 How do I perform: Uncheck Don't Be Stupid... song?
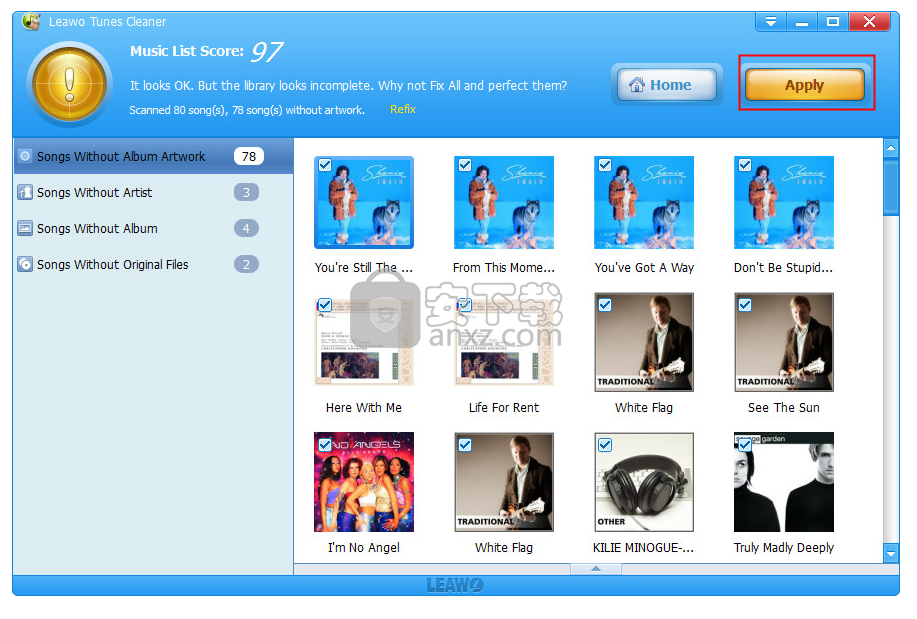(744, 166)
